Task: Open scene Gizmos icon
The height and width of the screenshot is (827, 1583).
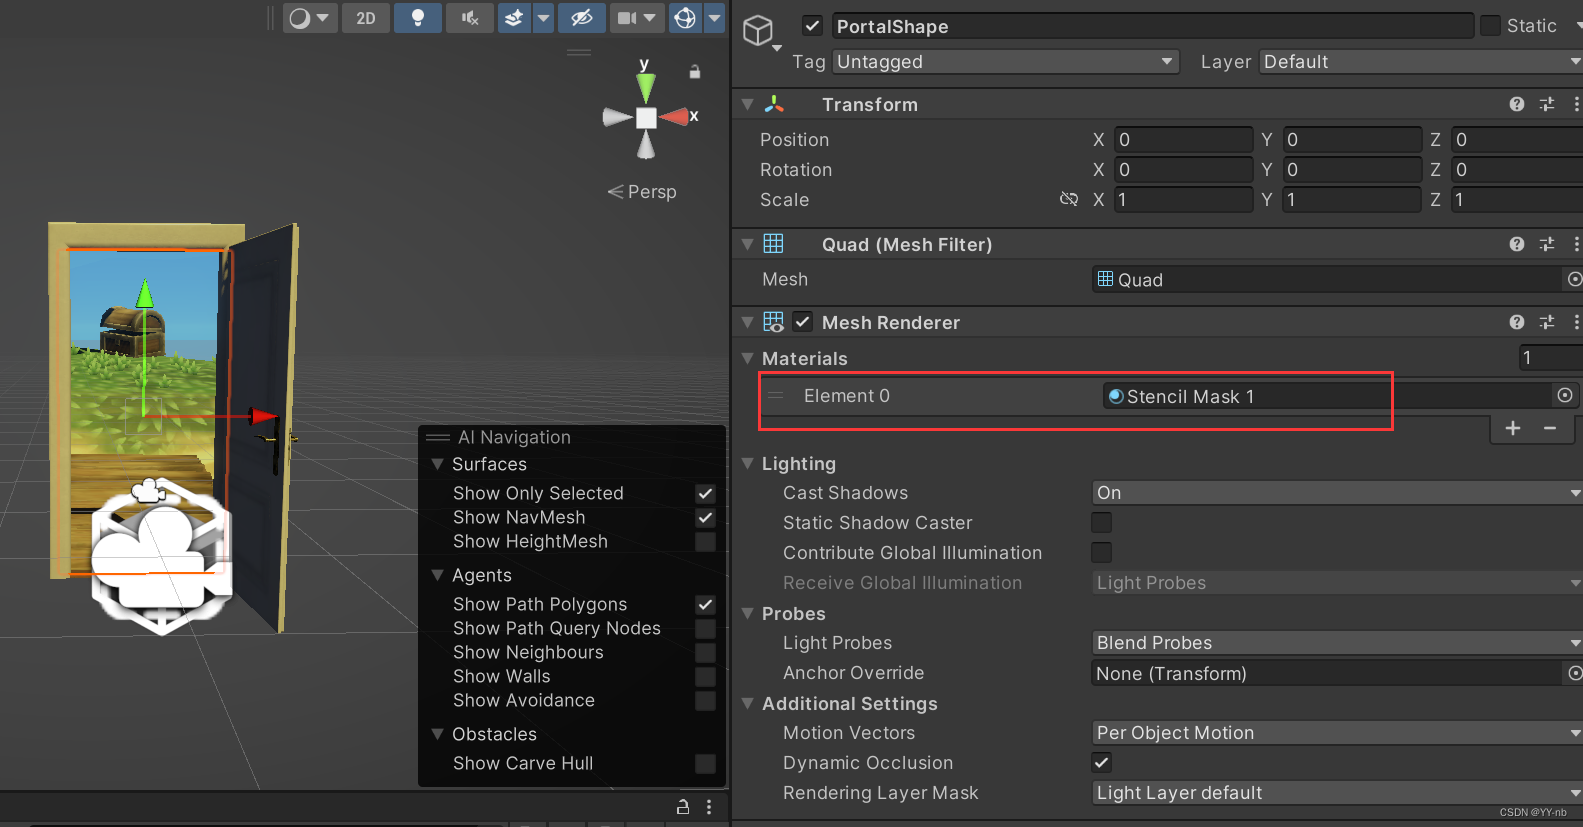Action: [685, 18]
